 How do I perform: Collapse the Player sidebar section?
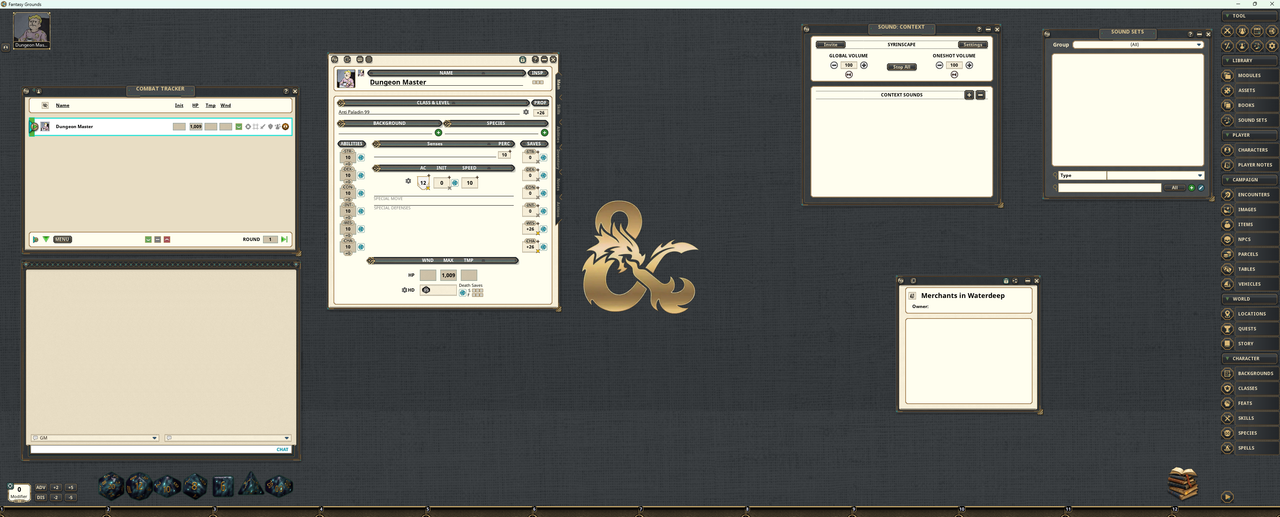coord(1250,135)
